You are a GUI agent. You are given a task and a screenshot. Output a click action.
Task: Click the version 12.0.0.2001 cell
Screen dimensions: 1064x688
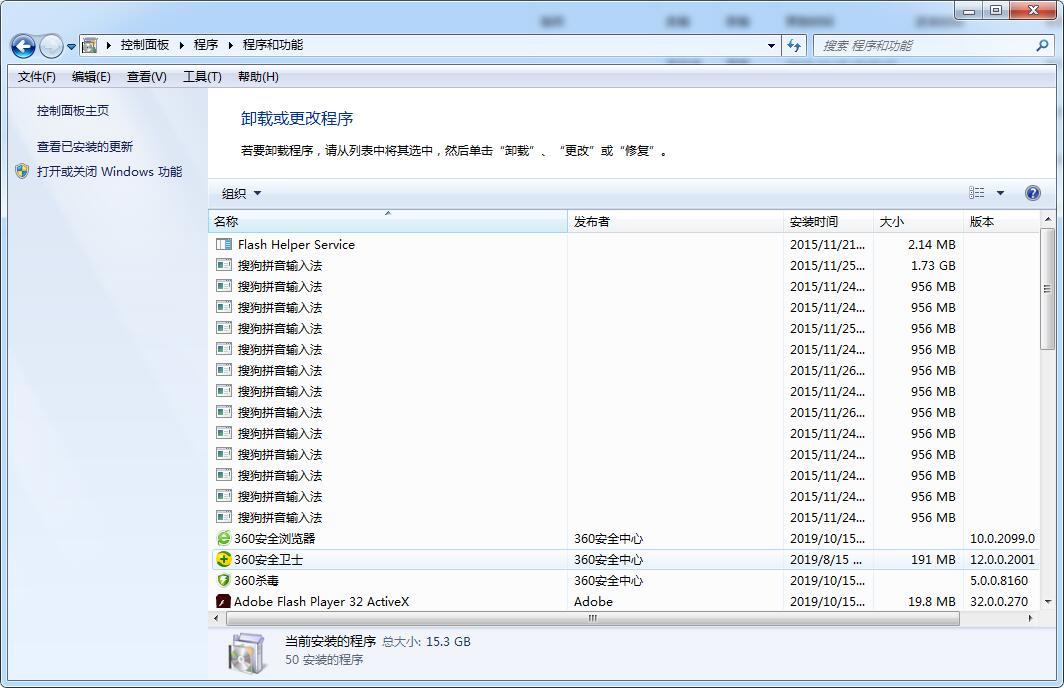point(1002,560)
